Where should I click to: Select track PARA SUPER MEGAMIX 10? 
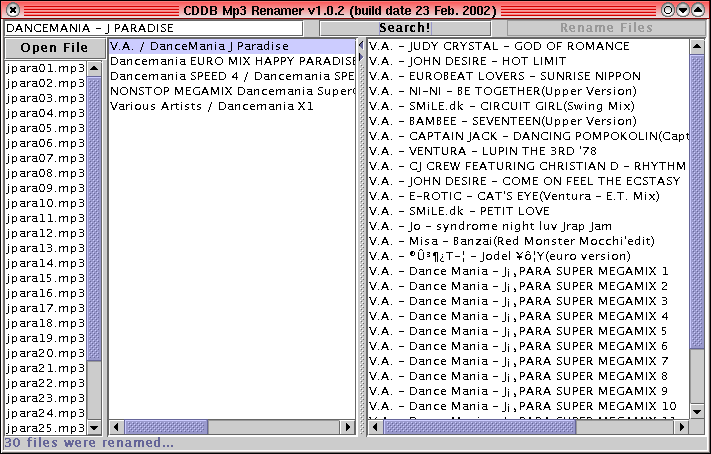coord(529,405)
